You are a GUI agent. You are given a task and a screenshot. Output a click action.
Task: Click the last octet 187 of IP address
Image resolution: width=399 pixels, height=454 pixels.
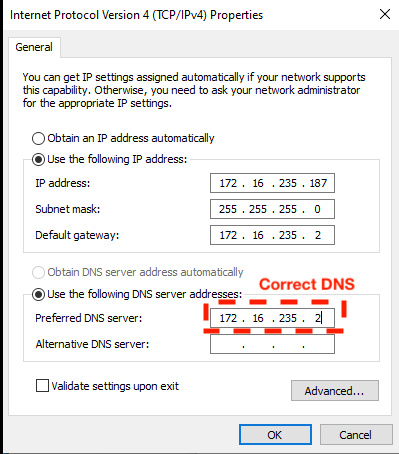(x=318, y=183)
